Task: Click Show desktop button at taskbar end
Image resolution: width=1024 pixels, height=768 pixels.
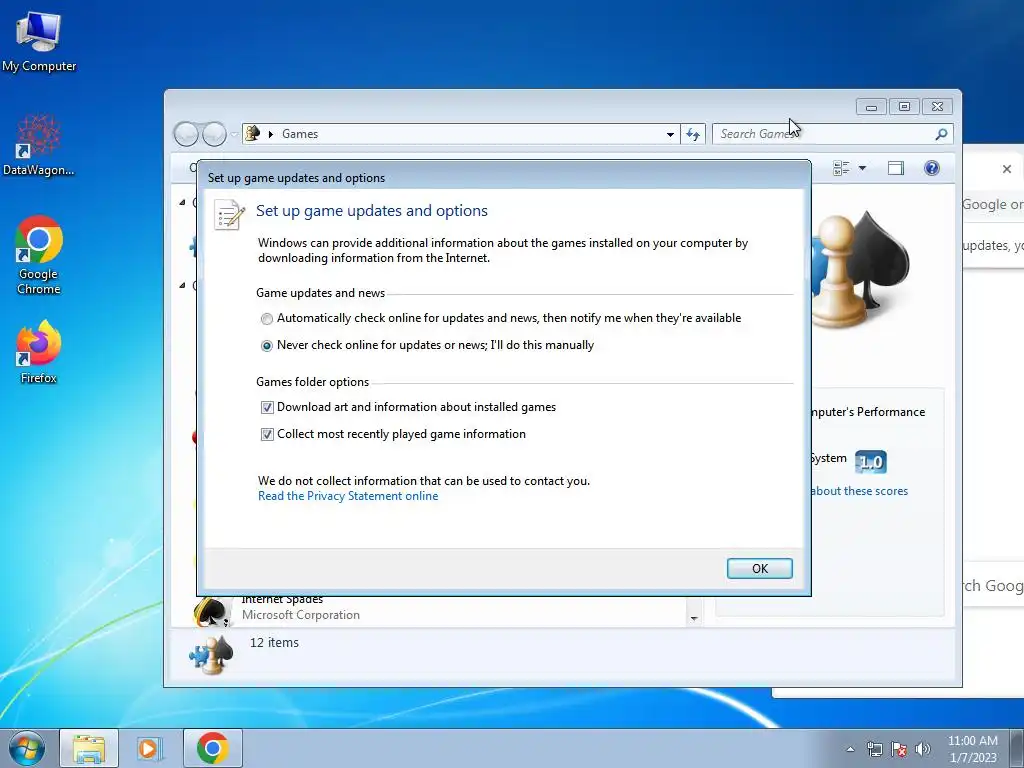Action: [1017, 748]
